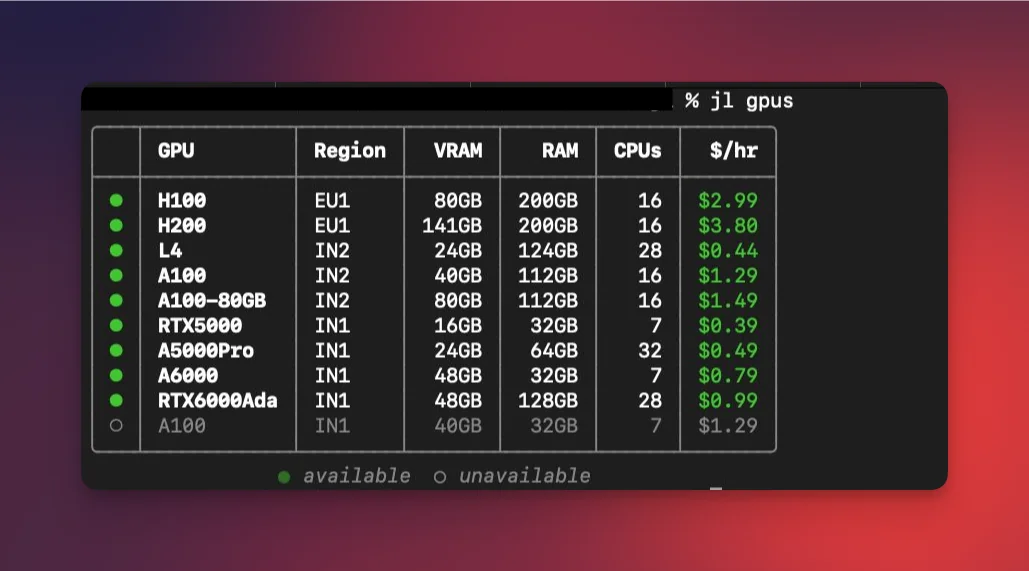Click the CPUs column header
Screen dimensions: 1029x571
(637, 150)
